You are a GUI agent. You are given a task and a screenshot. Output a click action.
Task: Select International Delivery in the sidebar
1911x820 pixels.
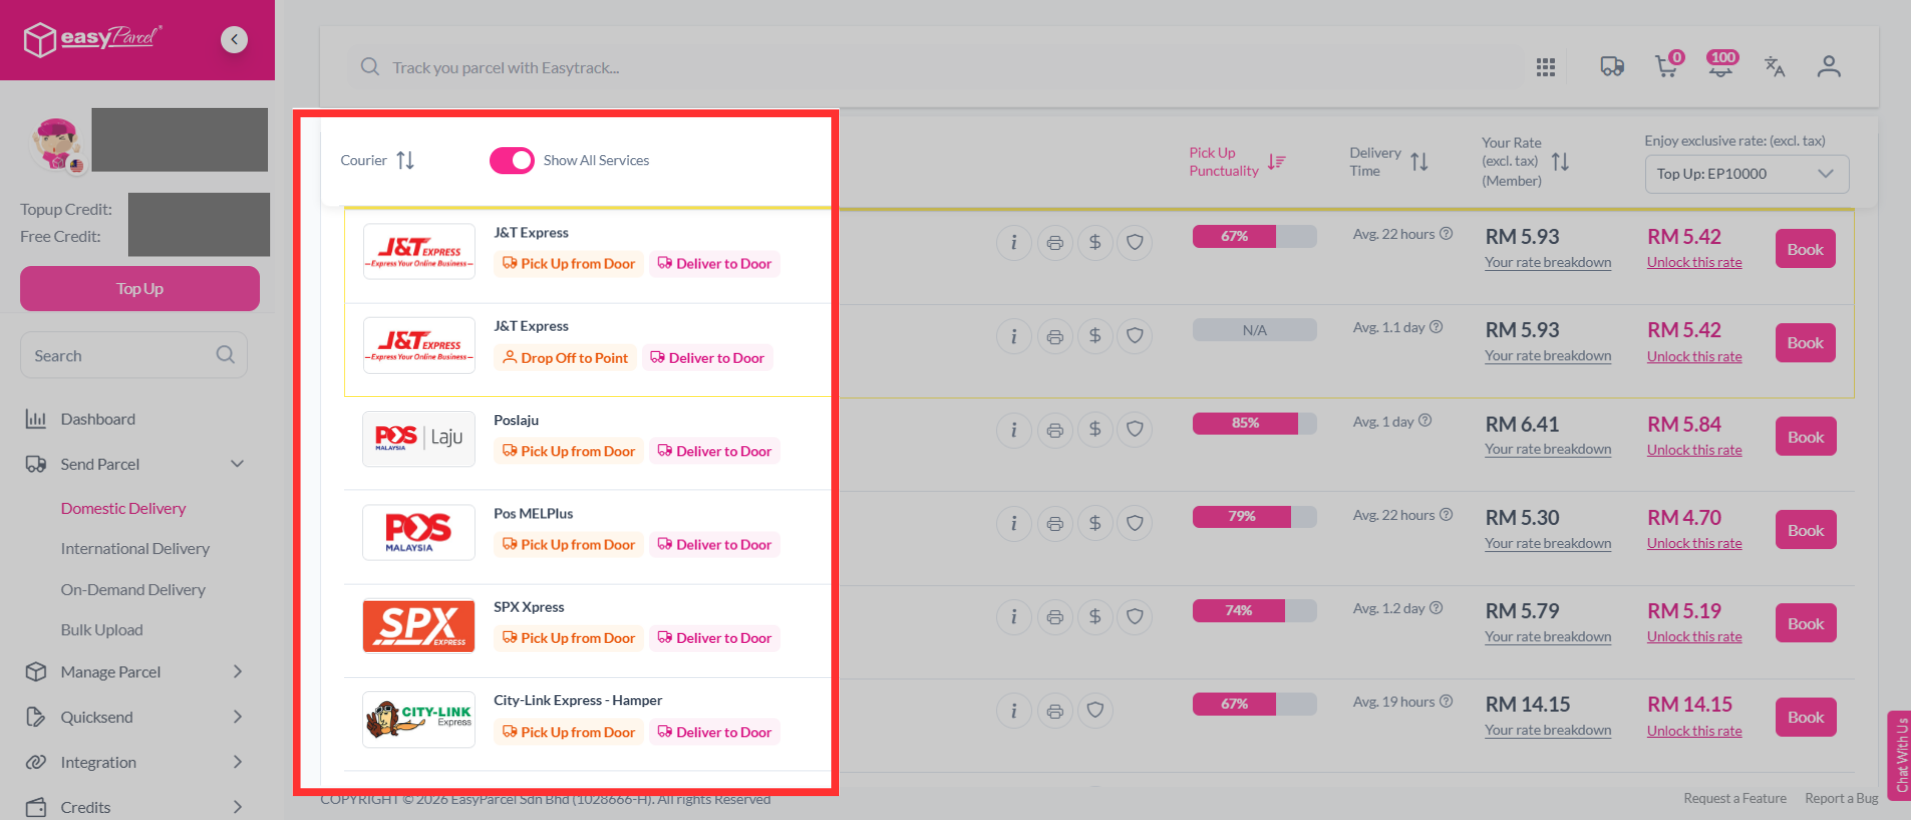point(135,549)
